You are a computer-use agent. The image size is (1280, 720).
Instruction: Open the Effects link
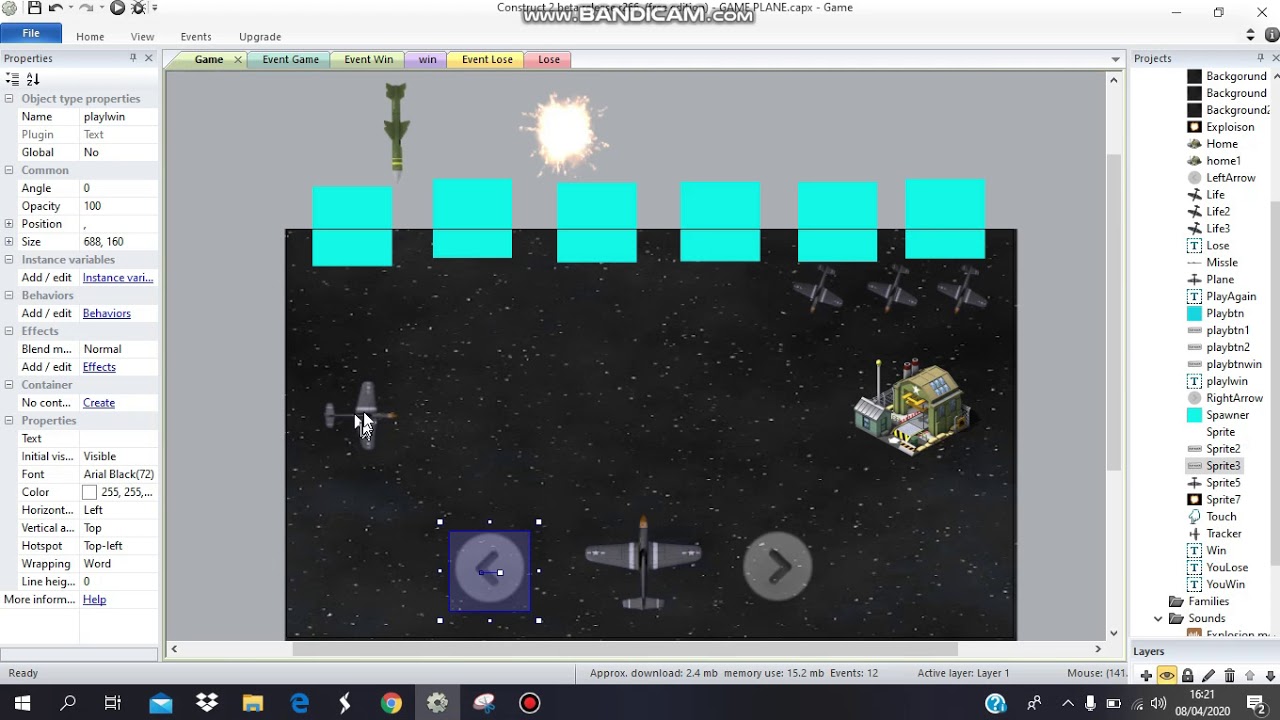(x=99, y=367)
